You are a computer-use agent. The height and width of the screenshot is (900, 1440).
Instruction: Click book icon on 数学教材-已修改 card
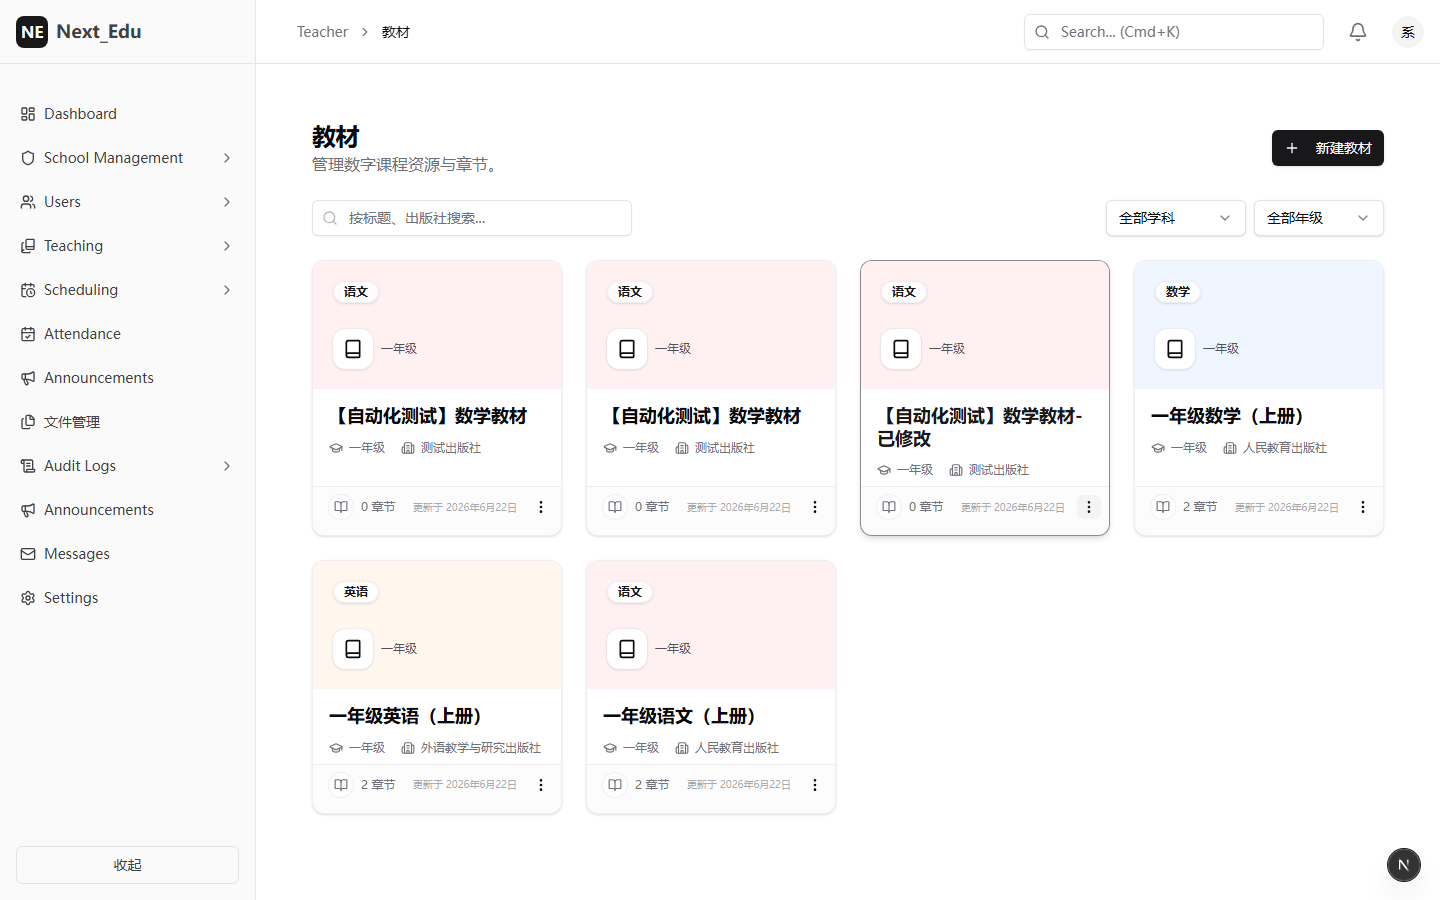901,349
